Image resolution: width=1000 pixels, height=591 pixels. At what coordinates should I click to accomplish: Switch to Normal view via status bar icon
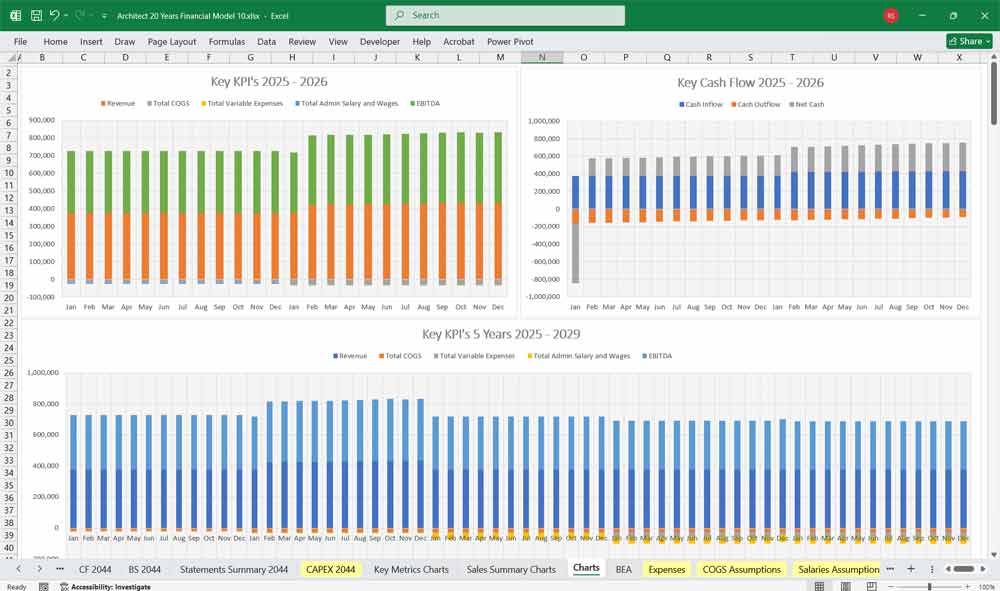coord(819,586)
